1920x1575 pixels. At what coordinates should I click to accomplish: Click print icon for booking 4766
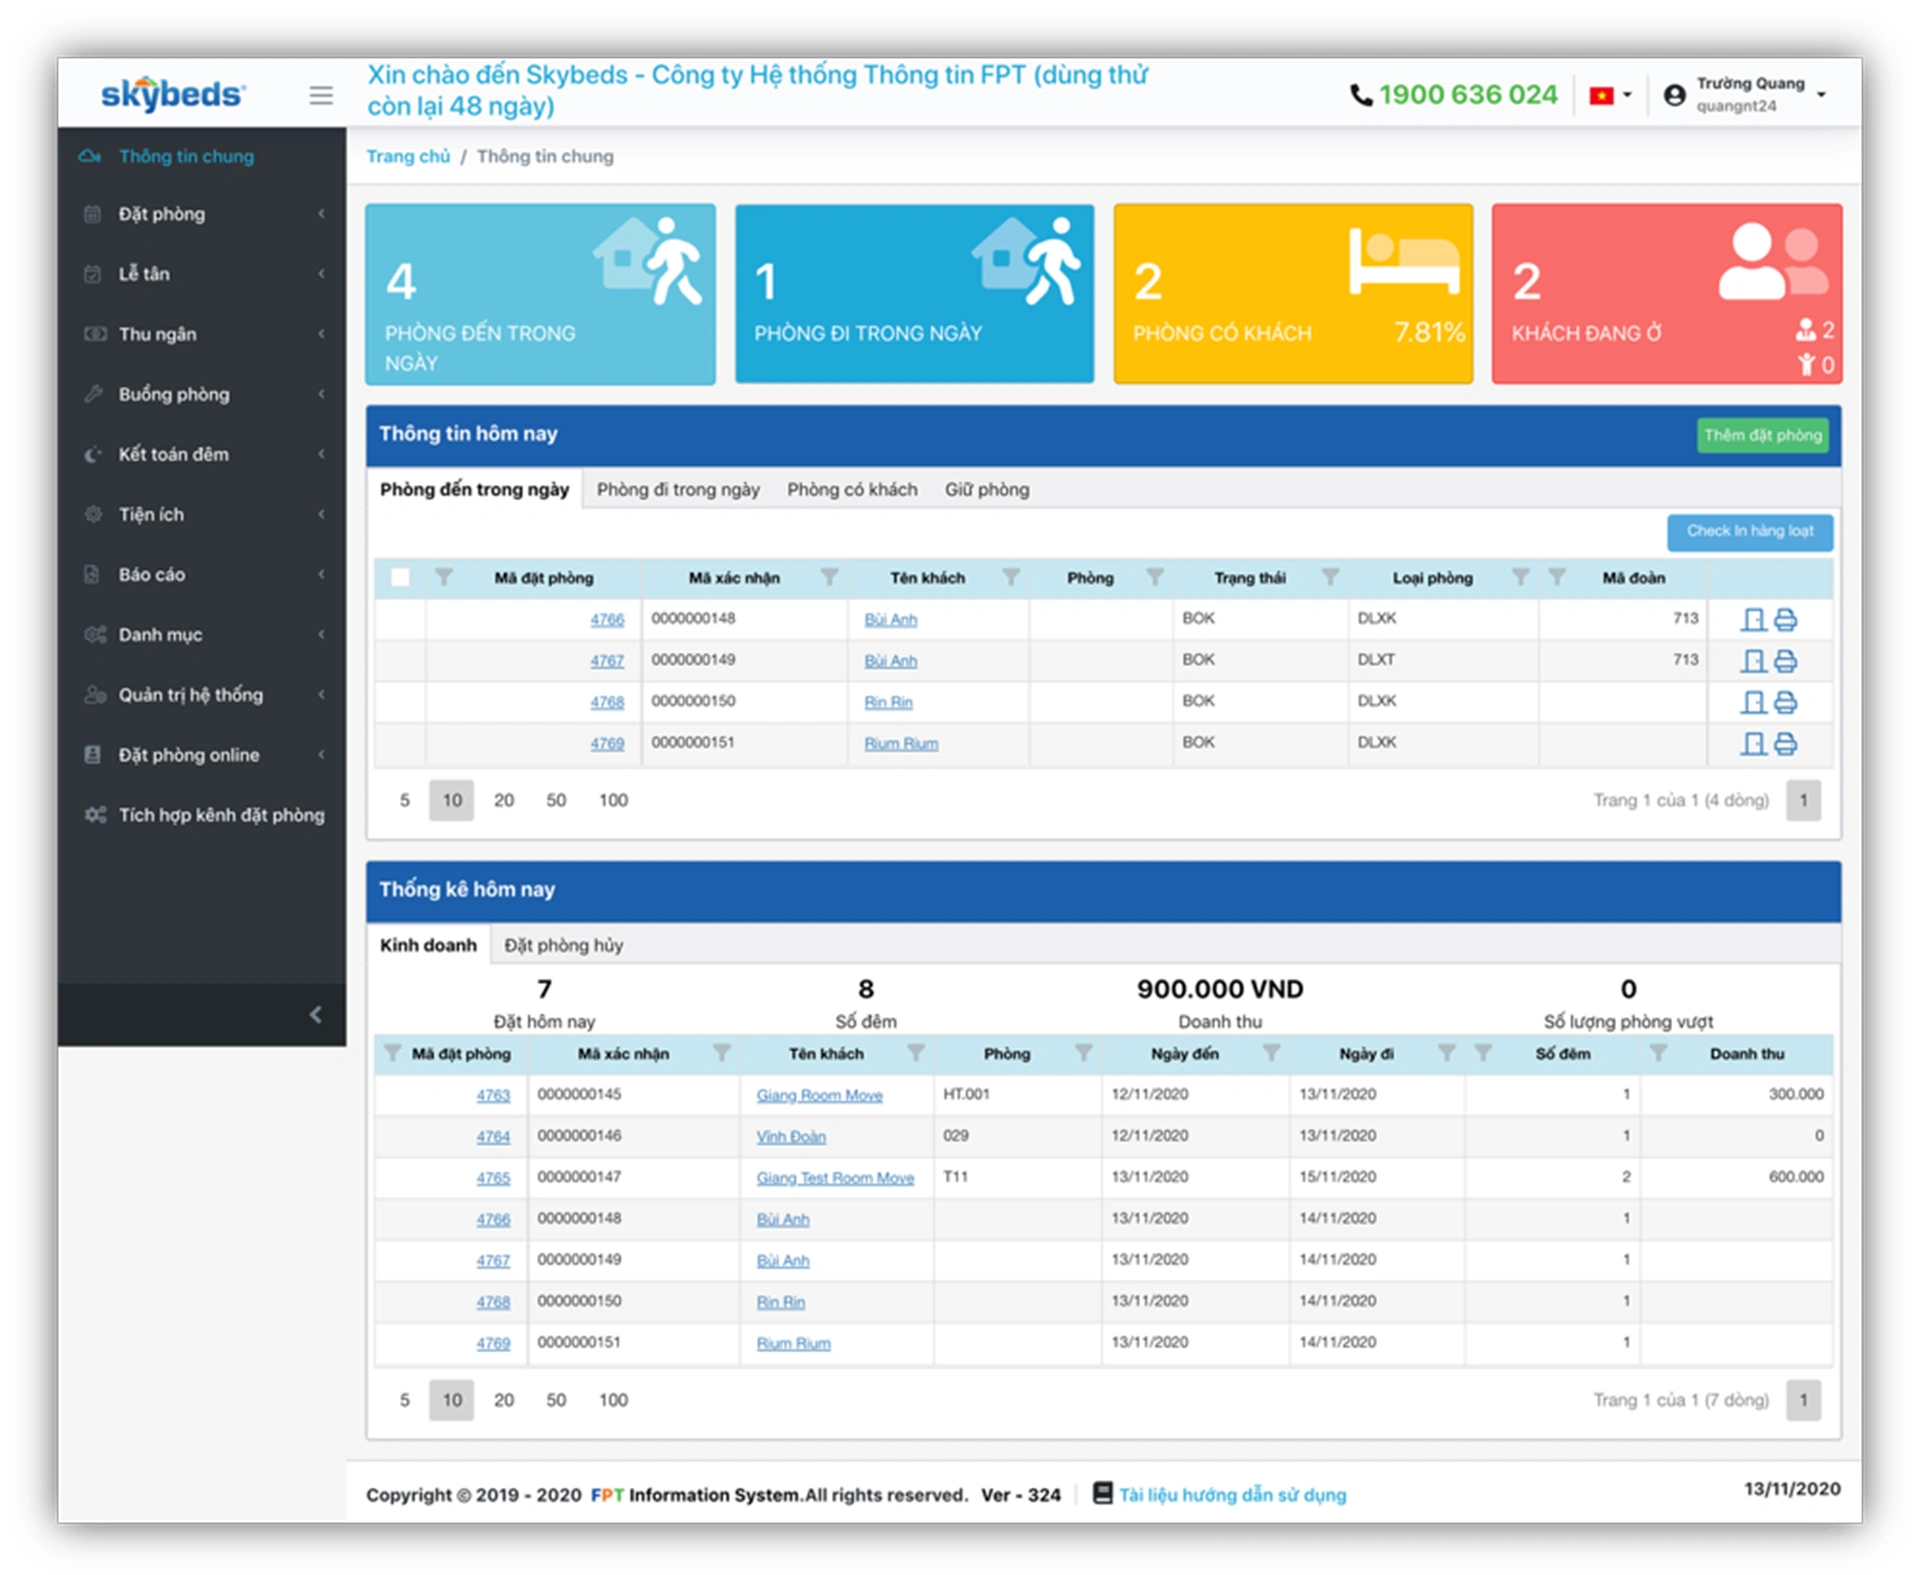click(1785, 620)
